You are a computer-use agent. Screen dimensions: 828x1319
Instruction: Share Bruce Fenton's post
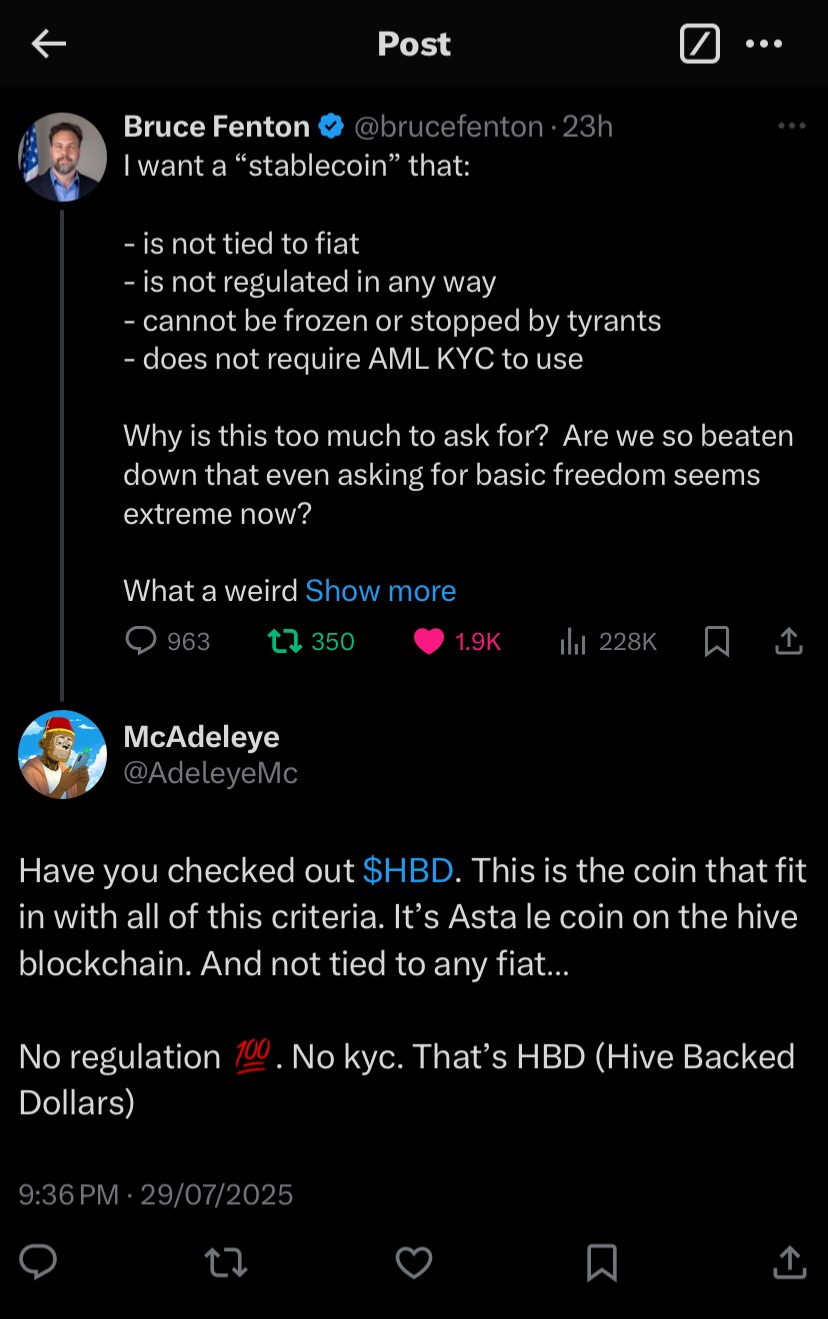[x=789, y=641]
